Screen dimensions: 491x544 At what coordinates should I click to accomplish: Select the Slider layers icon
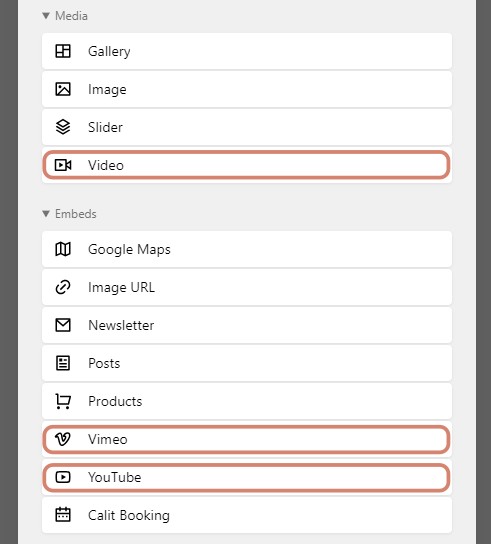[63, 127]
